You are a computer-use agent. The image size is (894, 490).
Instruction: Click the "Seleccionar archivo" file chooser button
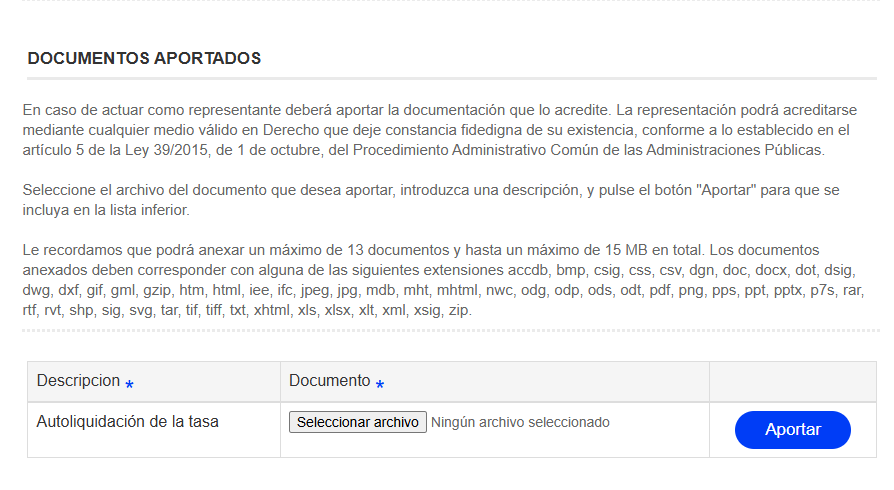pos(358,422)
